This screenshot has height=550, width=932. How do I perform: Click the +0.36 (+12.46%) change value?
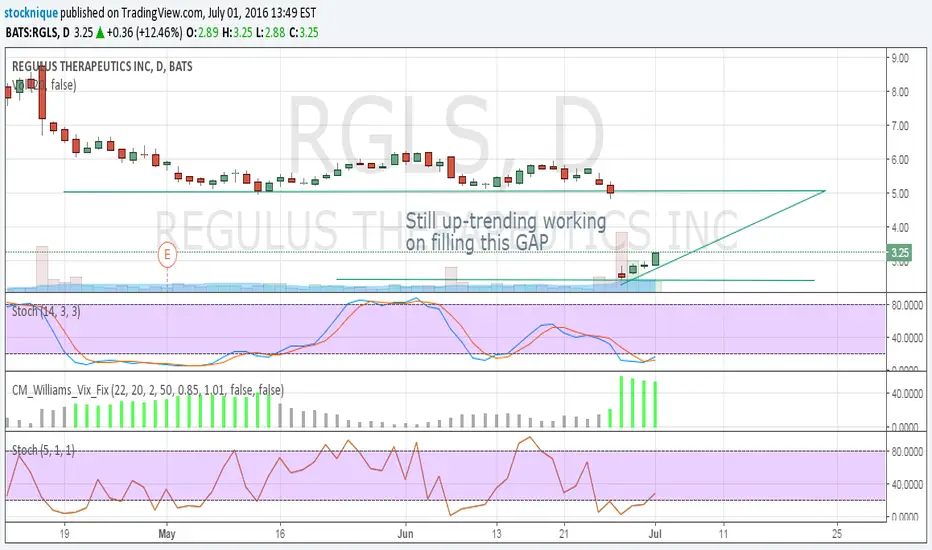pyautogui.click(x=144, y=33)
